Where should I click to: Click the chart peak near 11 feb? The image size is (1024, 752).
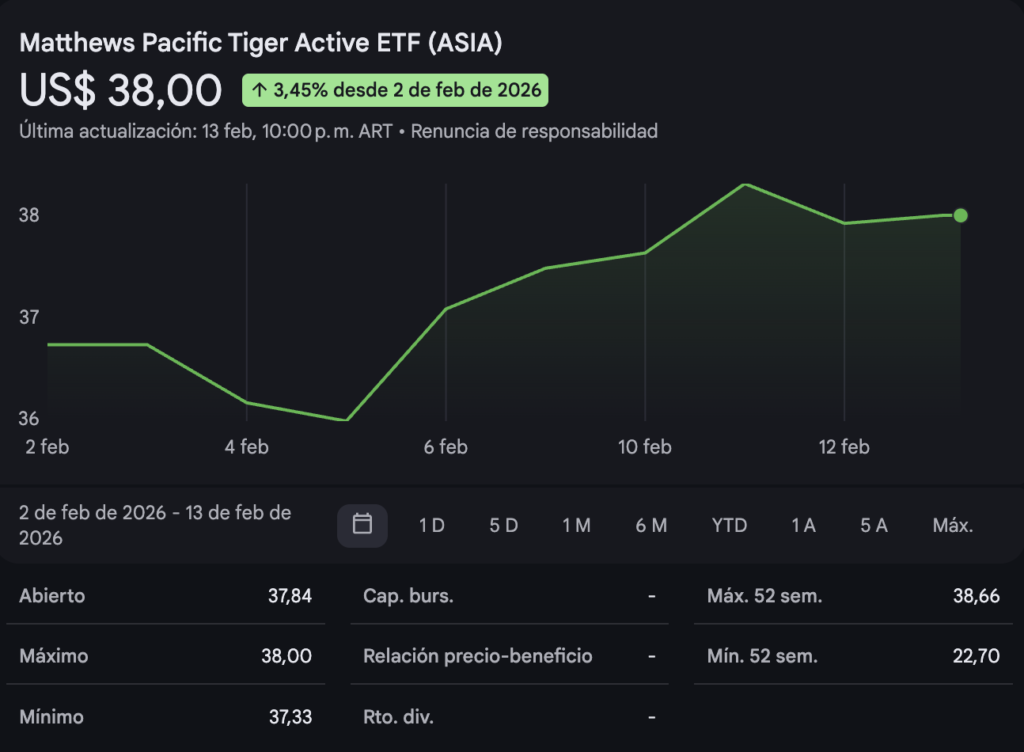pyautogui.click(x=745, y=185)
